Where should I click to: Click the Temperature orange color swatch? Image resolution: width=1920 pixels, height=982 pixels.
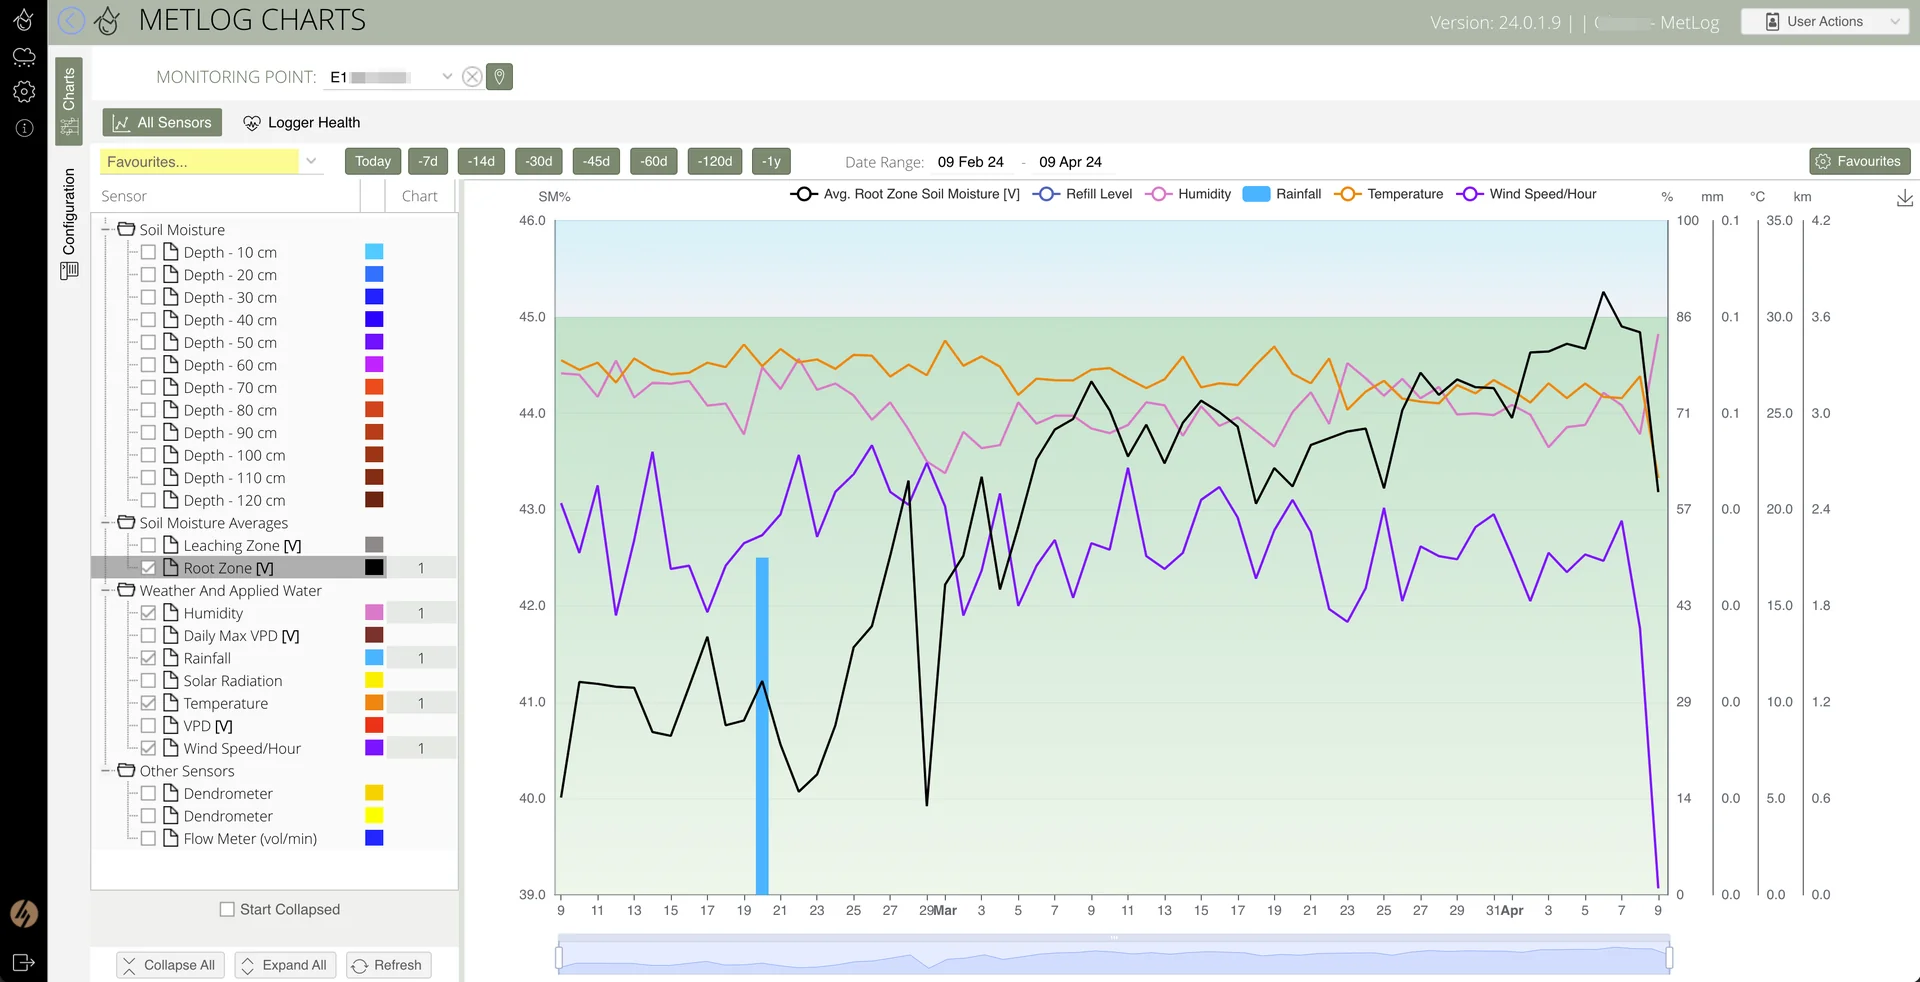(x=374, y=703)
